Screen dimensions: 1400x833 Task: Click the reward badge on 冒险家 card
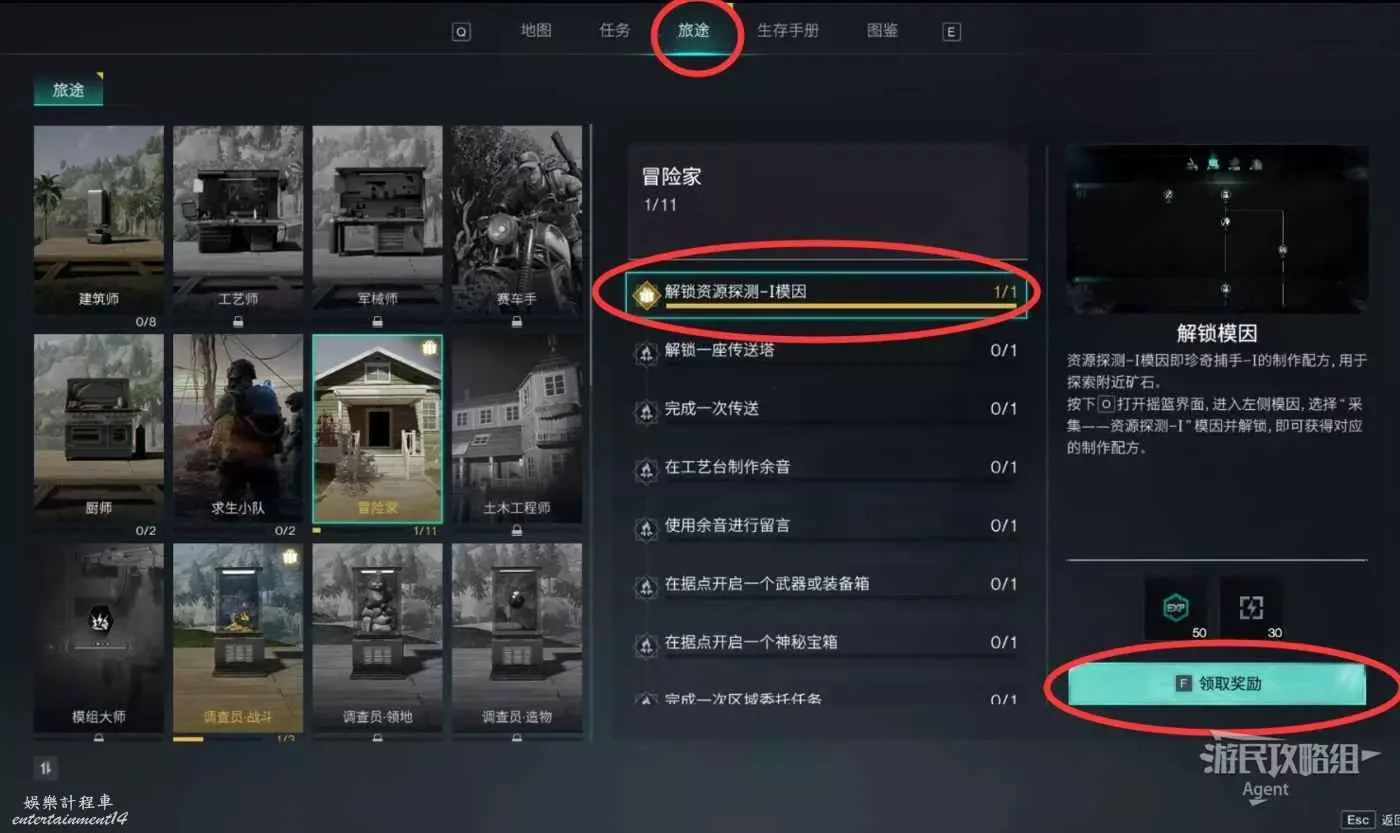(x=429, y=348)
